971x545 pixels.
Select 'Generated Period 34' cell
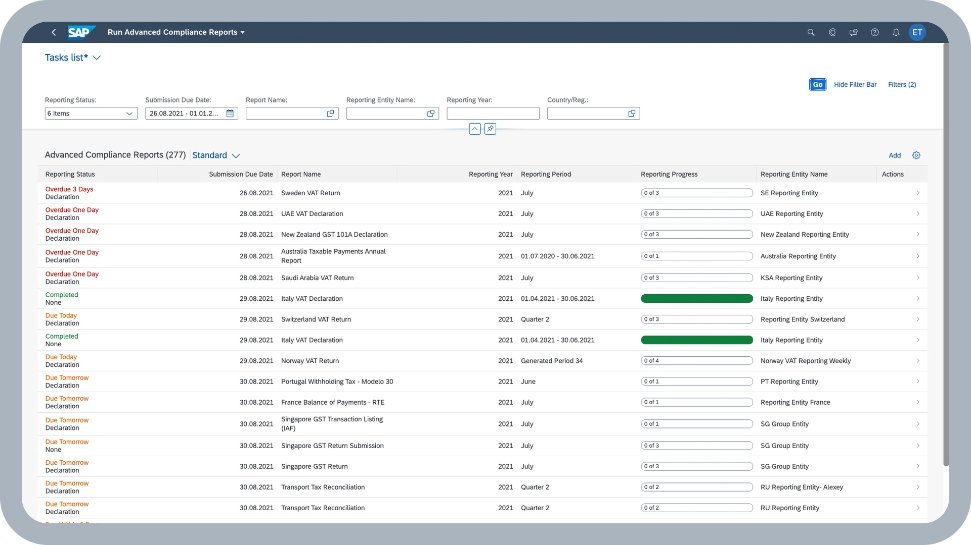click(552, 360)
